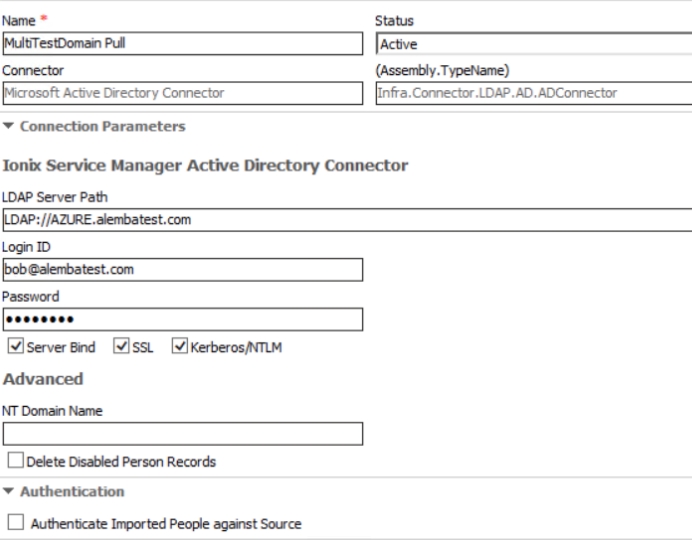Uncheck the Server Bind checkbox

click(14, 348)
